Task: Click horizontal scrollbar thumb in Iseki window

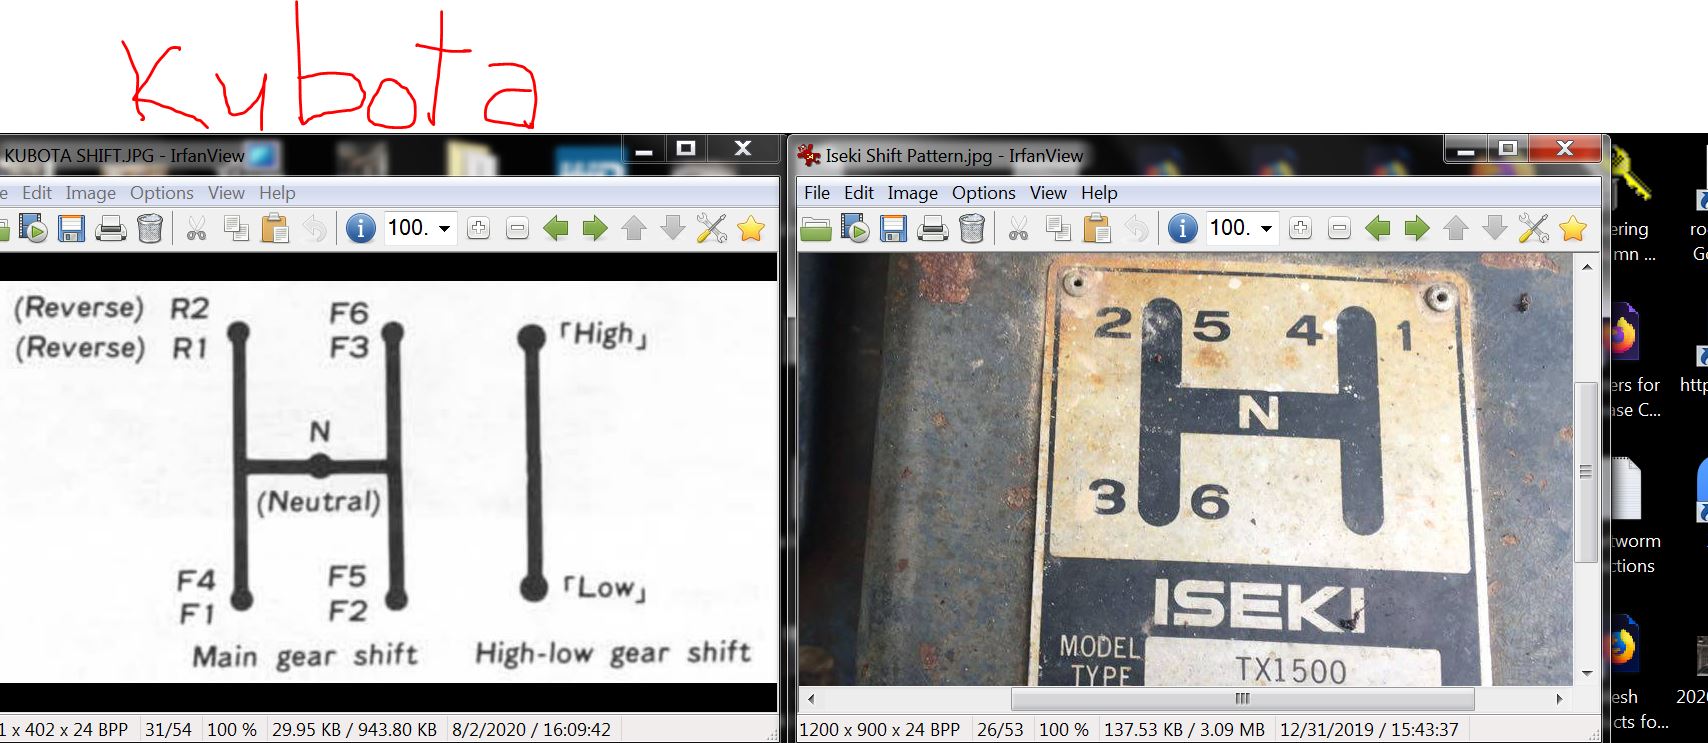Action: pos(1242,698)
